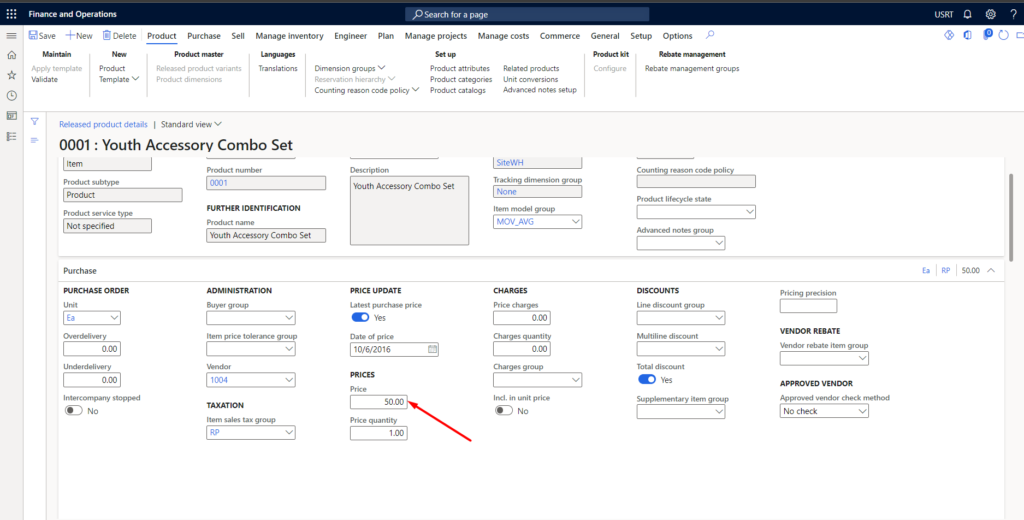Image resolution: width=1024 pixels, height=520 pixels.
Task: Open the Vendor 1004 dropdown
Action: click(289, 380)
